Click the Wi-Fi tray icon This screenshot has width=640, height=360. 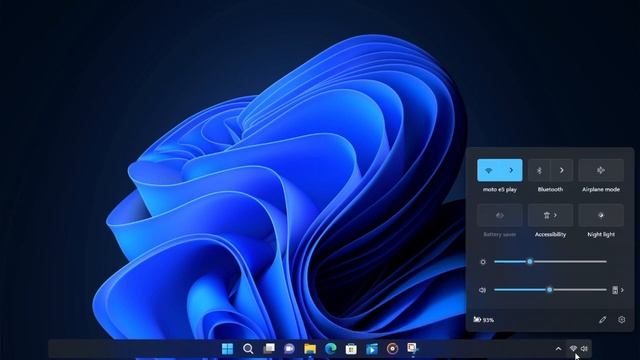(x=573, y=349)
